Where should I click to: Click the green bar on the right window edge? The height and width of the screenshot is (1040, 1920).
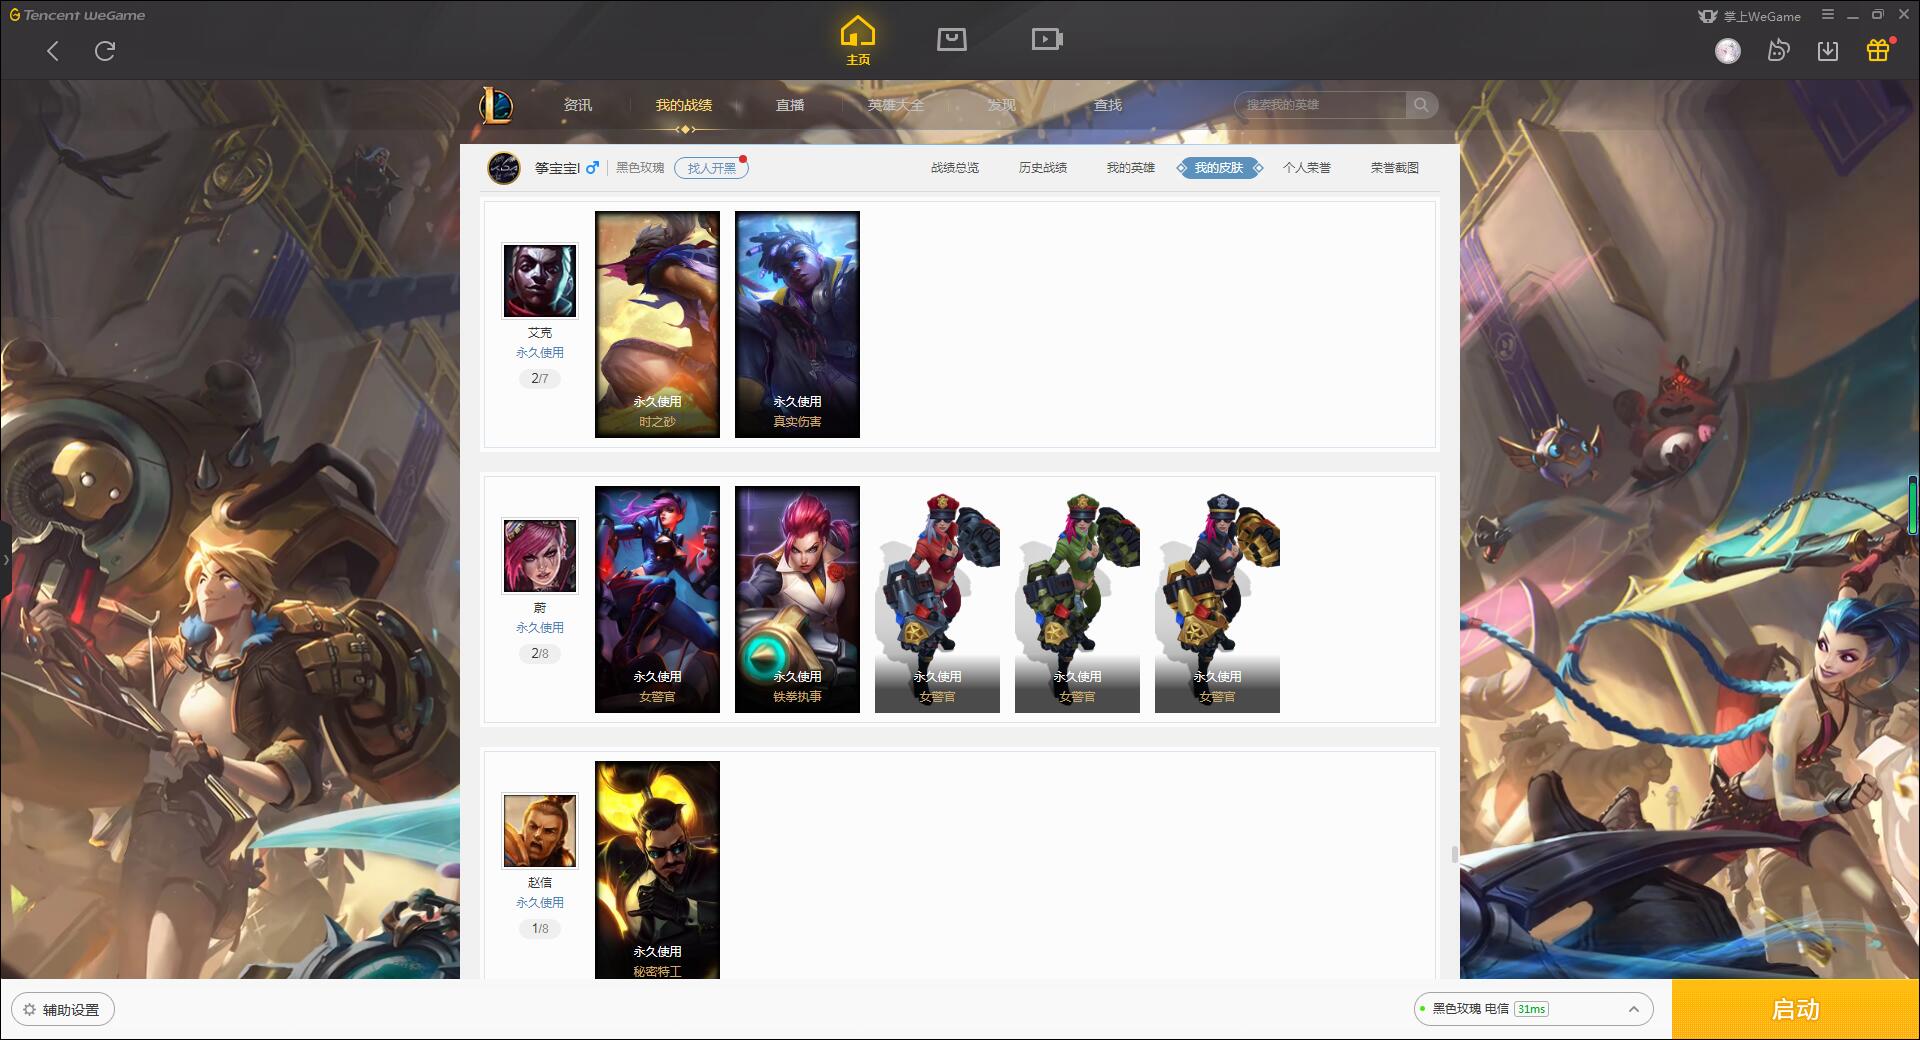pyautogui.click(x=1914, y=505)
